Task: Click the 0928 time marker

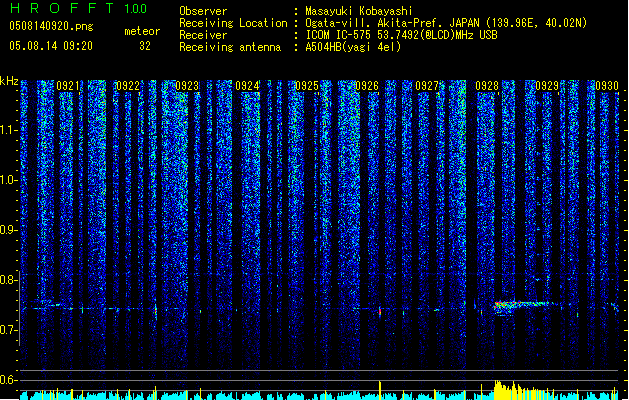Action: 487,86
